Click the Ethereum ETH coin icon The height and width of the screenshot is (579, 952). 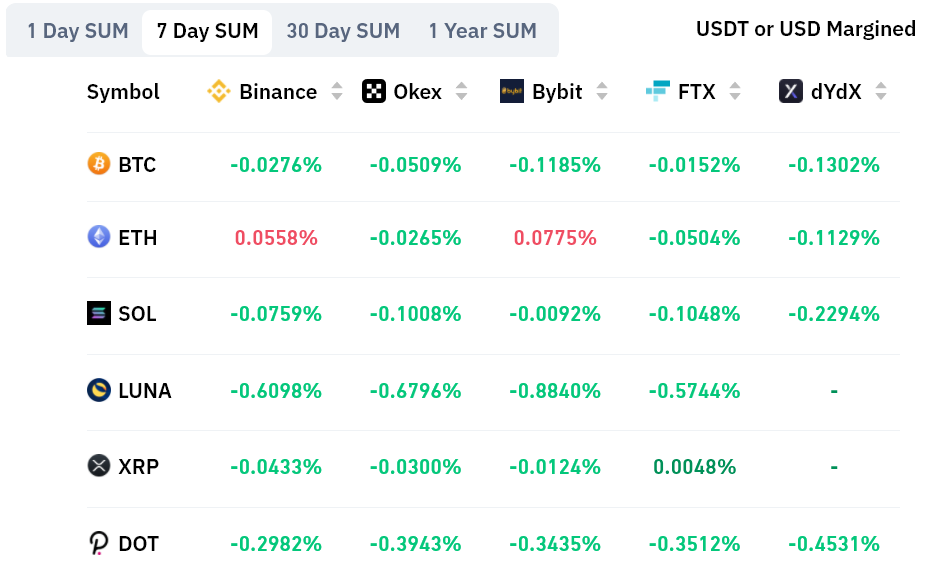[99, 237]
